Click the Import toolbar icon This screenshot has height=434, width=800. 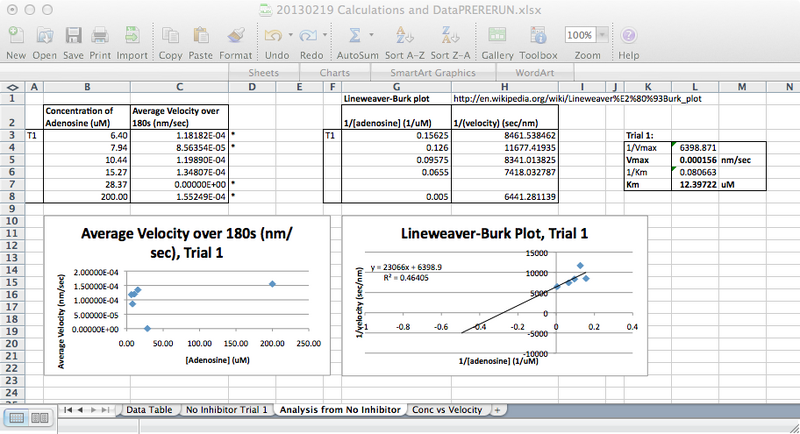pyautogui.click(x=131, y=36)
